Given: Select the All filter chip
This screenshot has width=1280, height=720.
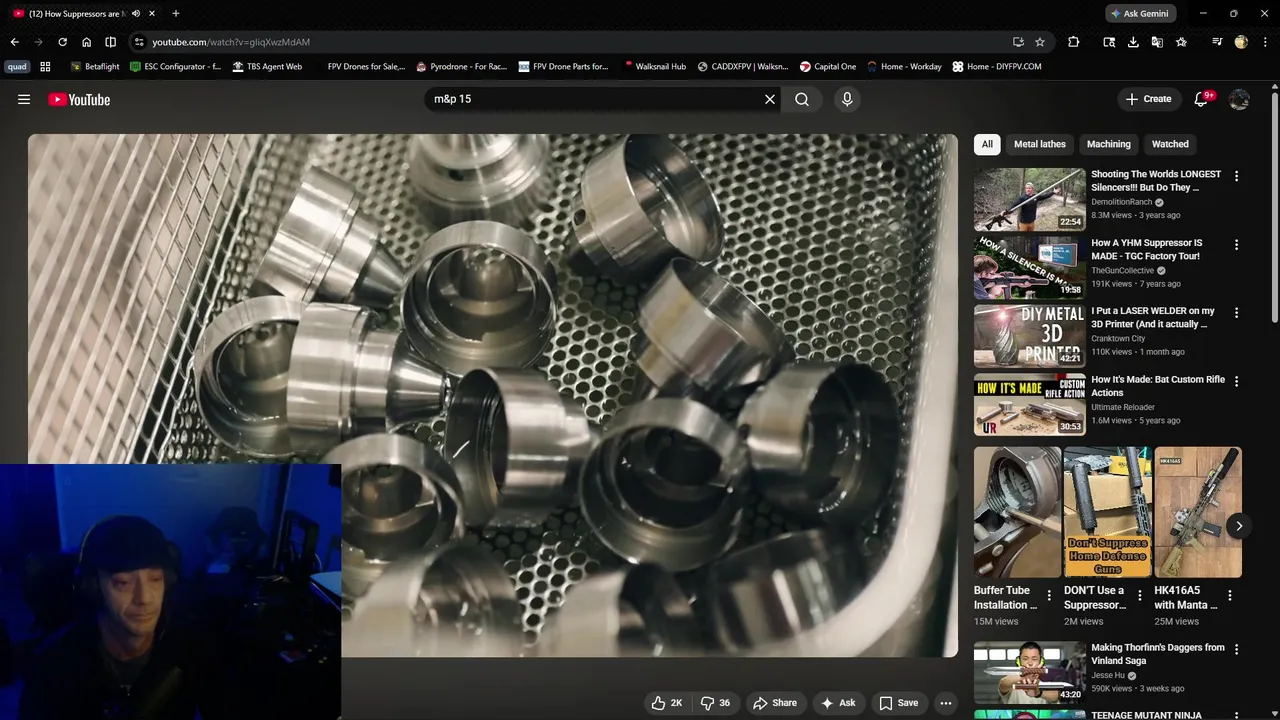Looking at the screenshot, I should click(987, 144).
